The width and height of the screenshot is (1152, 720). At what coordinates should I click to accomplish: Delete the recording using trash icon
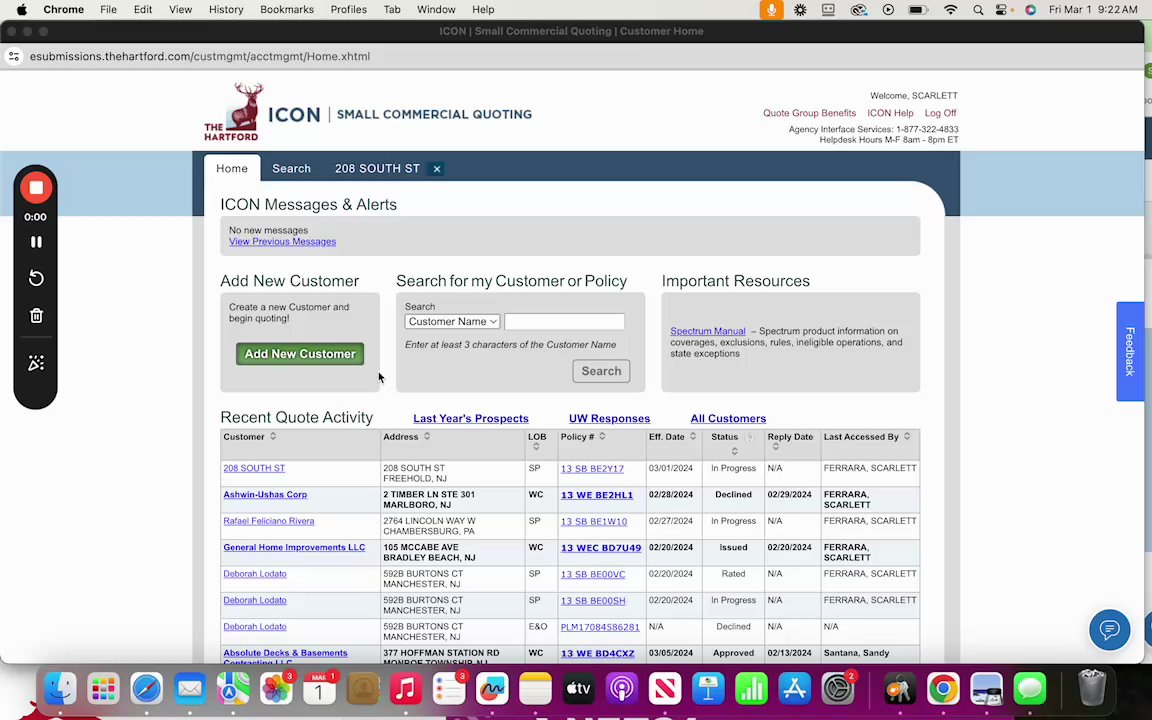35,316
